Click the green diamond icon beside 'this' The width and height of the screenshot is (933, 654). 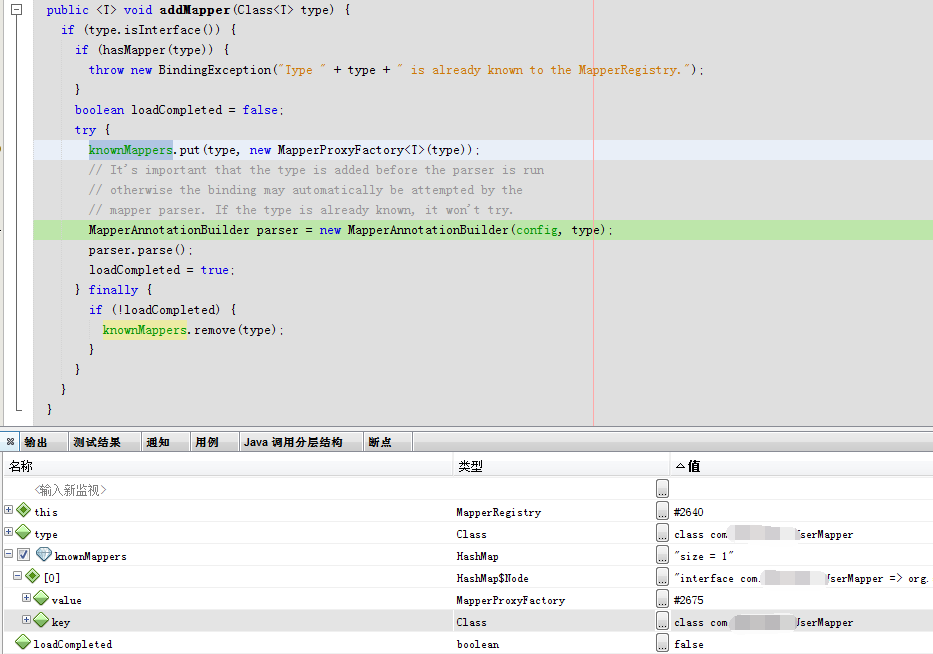23,510
